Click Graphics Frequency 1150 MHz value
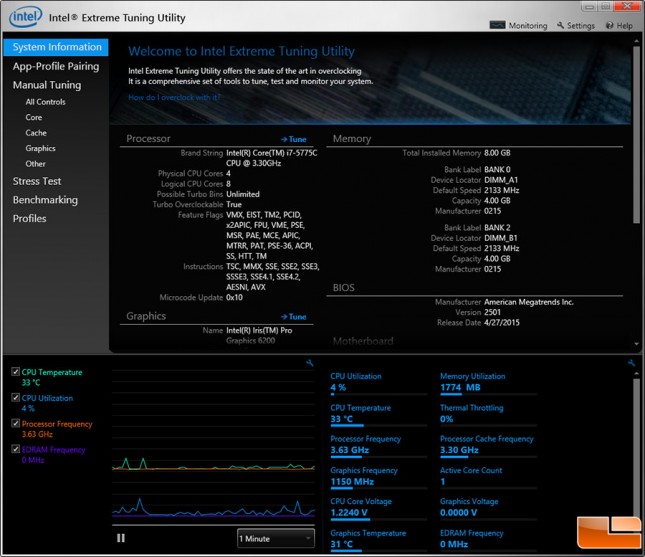Viewport: 645px width, 557px height. [352, 482]
